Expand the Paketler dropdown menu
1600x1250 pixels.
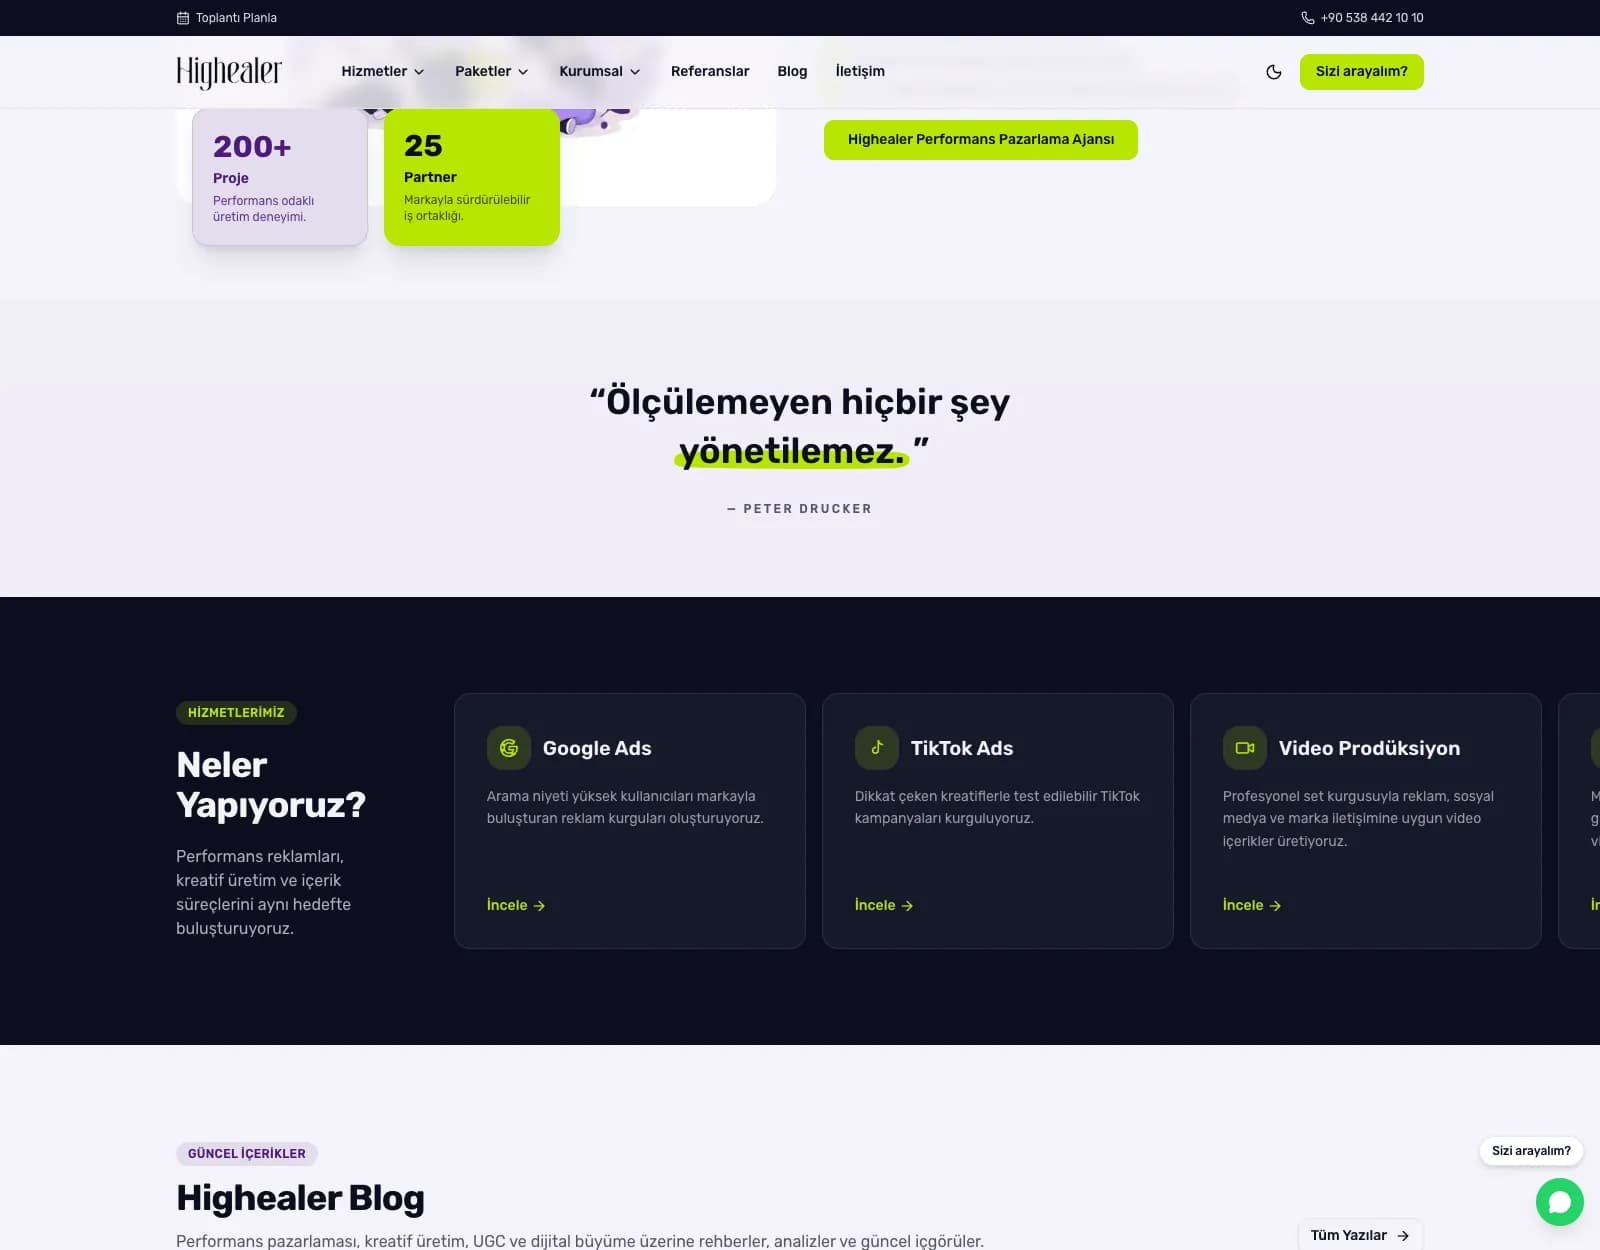coord(491,71)
